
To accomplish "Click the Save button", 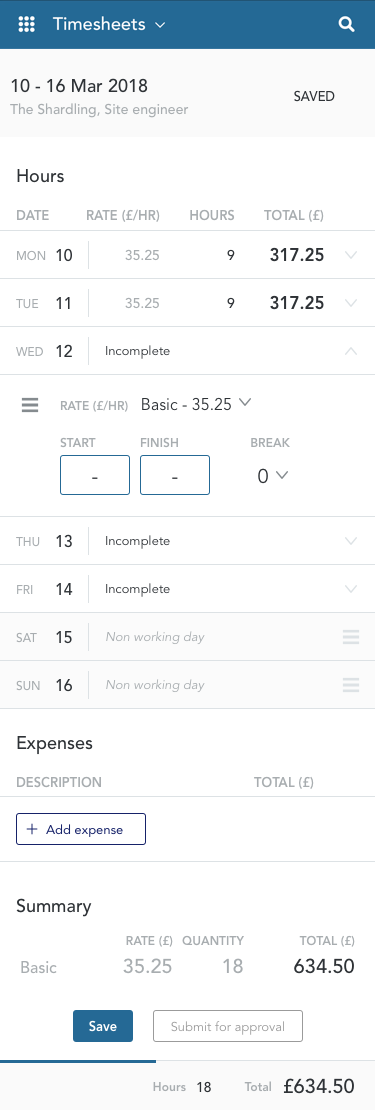I will coord(103,1026).
